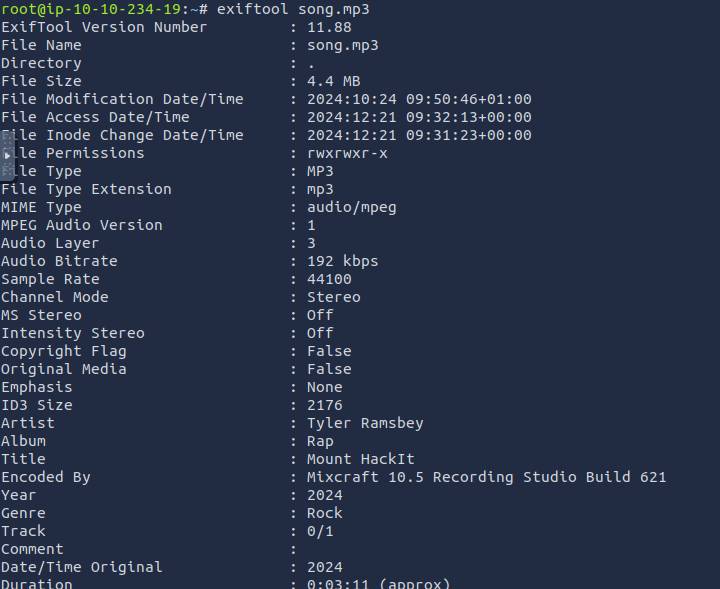720x589 pixels.
Task: Click the File Permissions value rwxrwxr-x
Action: coord(347,153)
